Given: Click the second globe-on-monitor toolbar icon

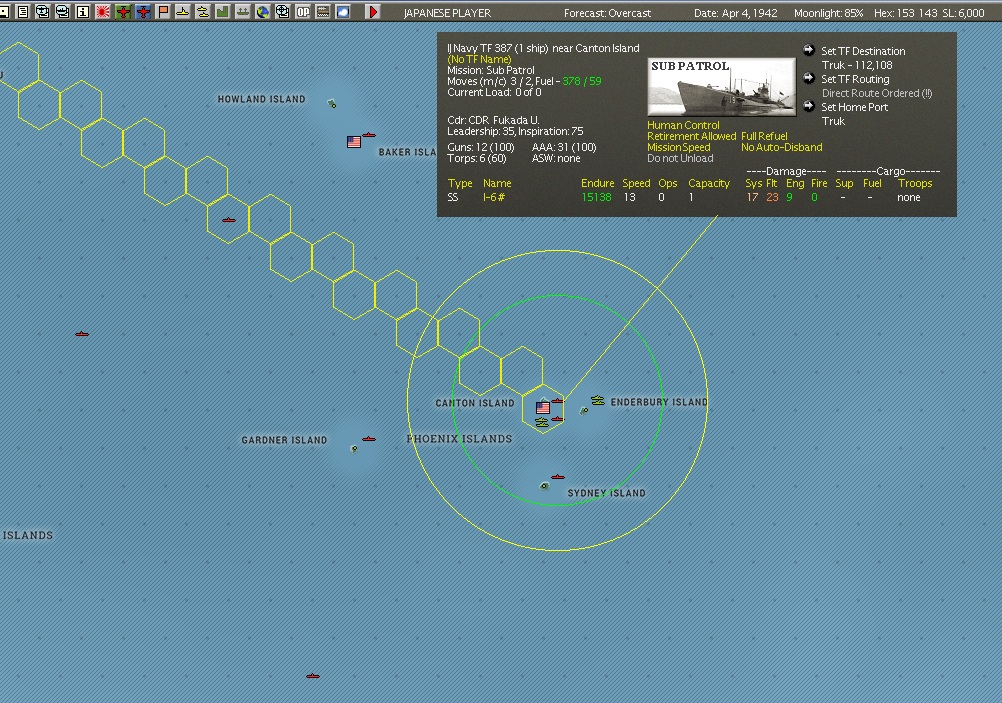Looking at the screenshot, I should [x=63, y=12].
